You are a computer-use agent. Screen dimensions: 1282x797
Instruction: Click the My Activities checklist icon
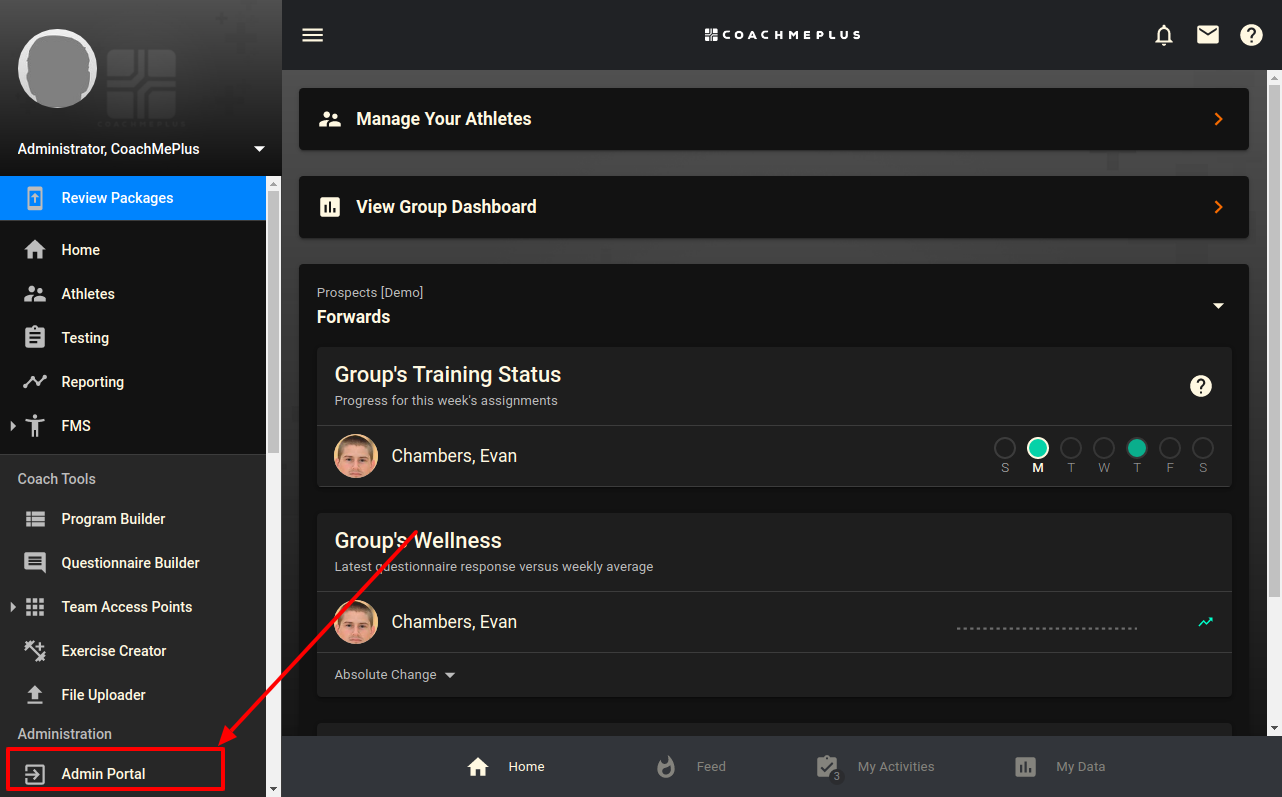point(828,767)
